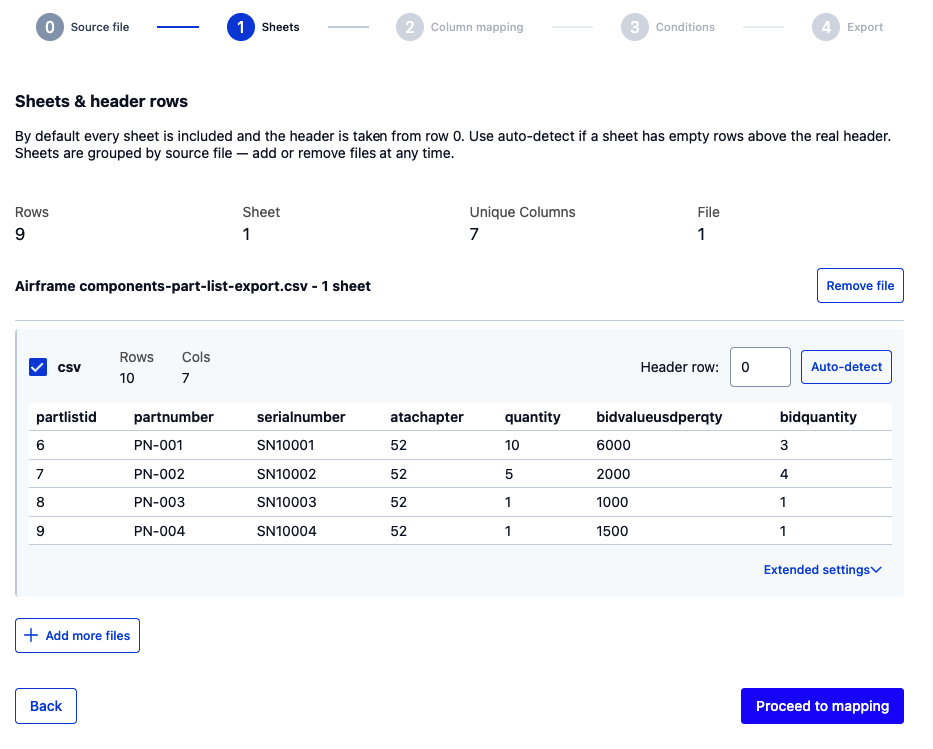Click bid value 1000

pyautogui.click(x=612, y=502)
